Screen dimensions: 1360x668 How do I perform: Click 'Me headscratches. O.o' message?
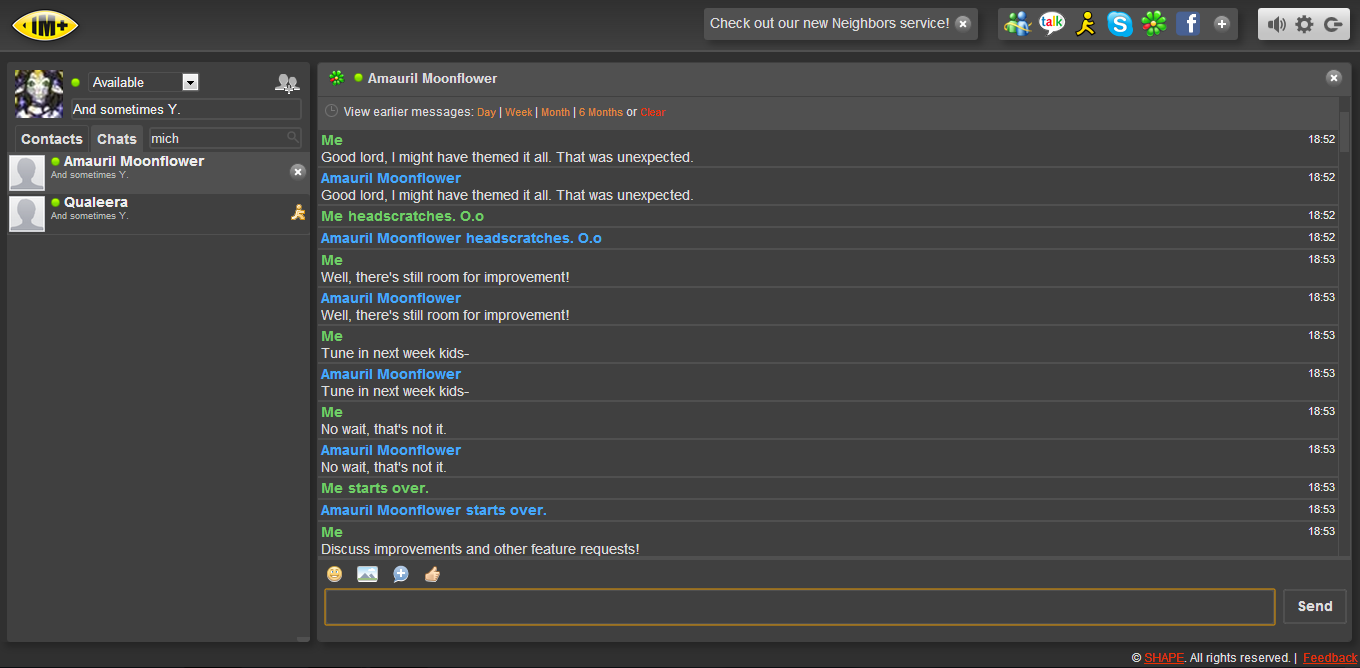(x=402, y=216)
